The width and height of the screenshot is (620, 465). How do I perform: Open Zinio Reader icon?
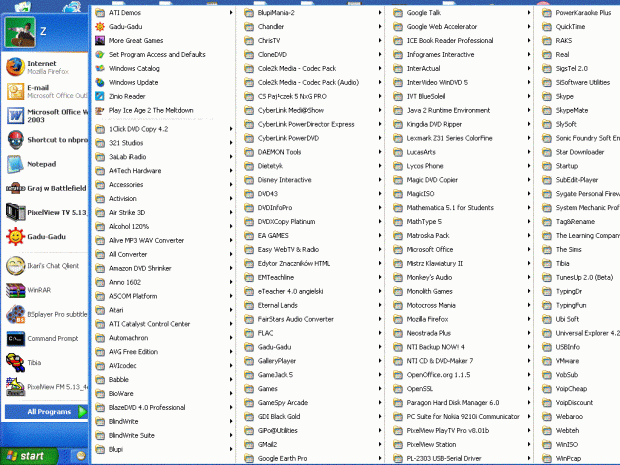point(100,96)
